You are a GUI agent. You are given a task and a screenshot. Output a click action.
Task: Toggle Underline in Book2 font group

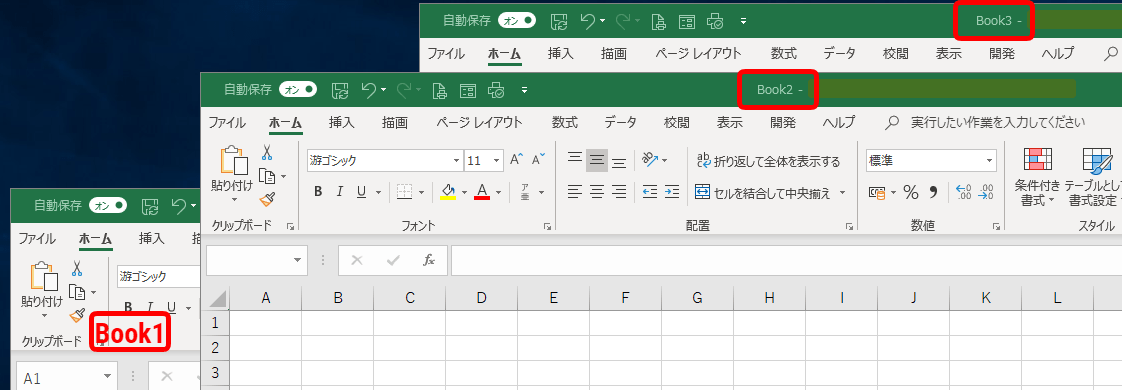click(361, 192)
